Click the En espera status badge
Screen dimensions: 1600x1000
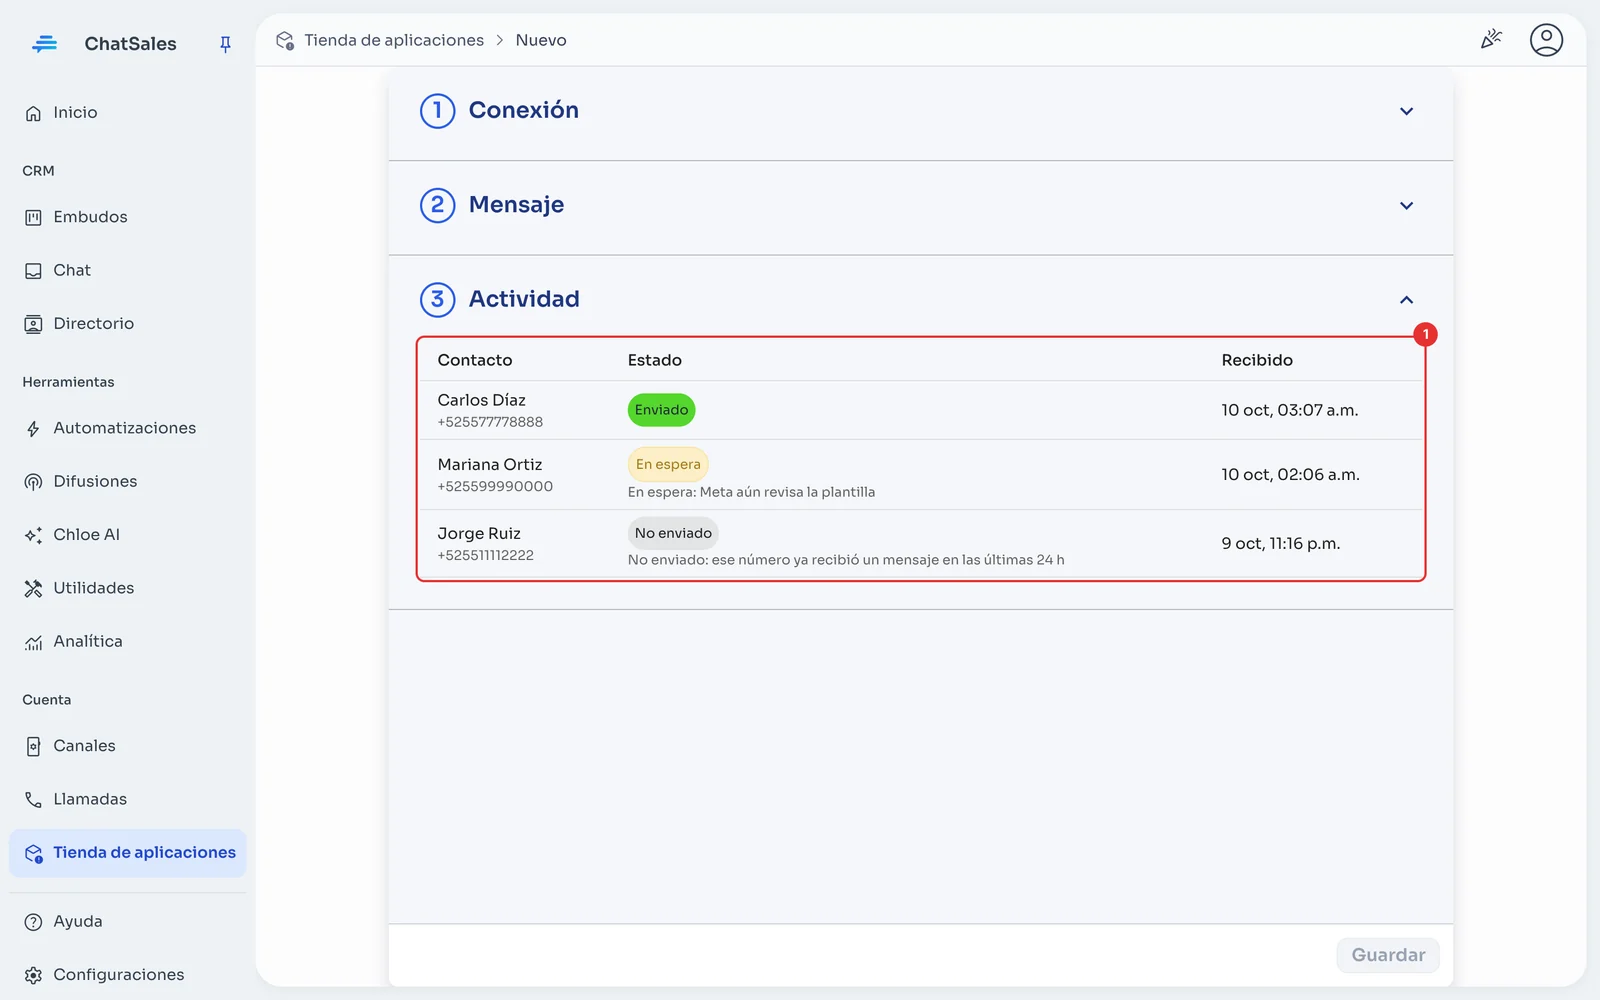668,464
